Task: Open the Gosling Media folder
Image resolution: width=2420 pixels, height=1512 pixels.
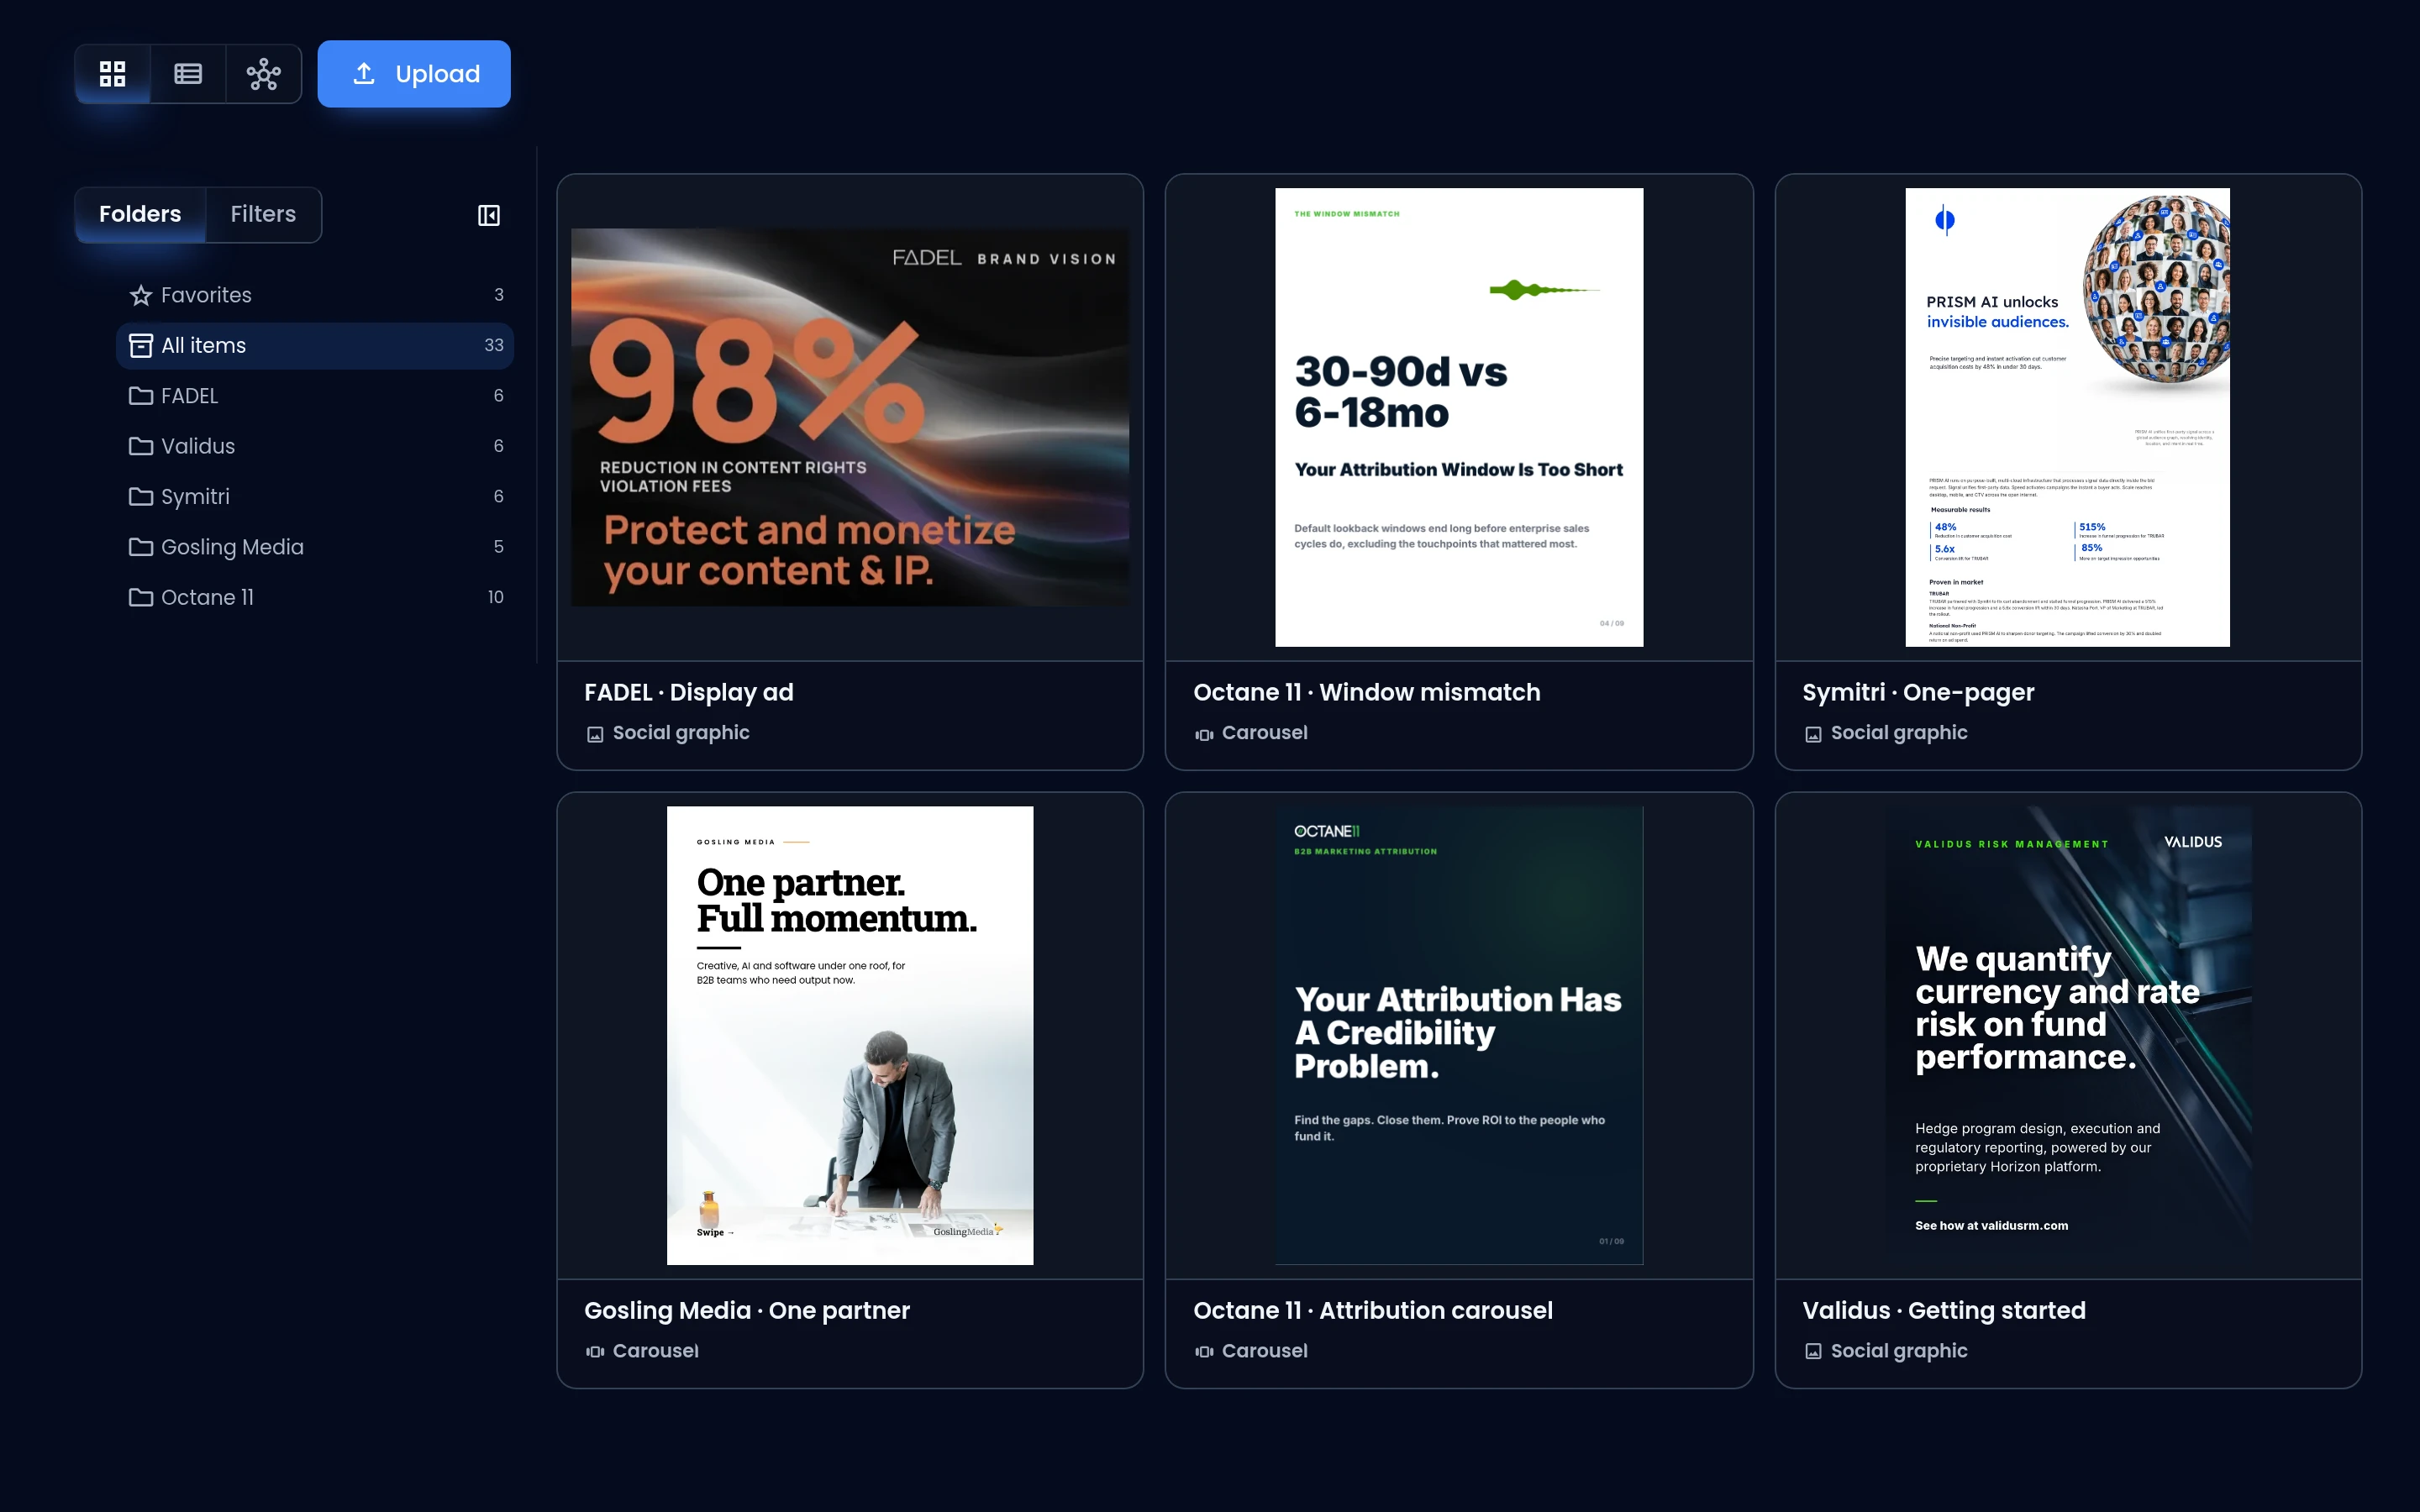Action: pyautogui.click(x=315, y=547)
